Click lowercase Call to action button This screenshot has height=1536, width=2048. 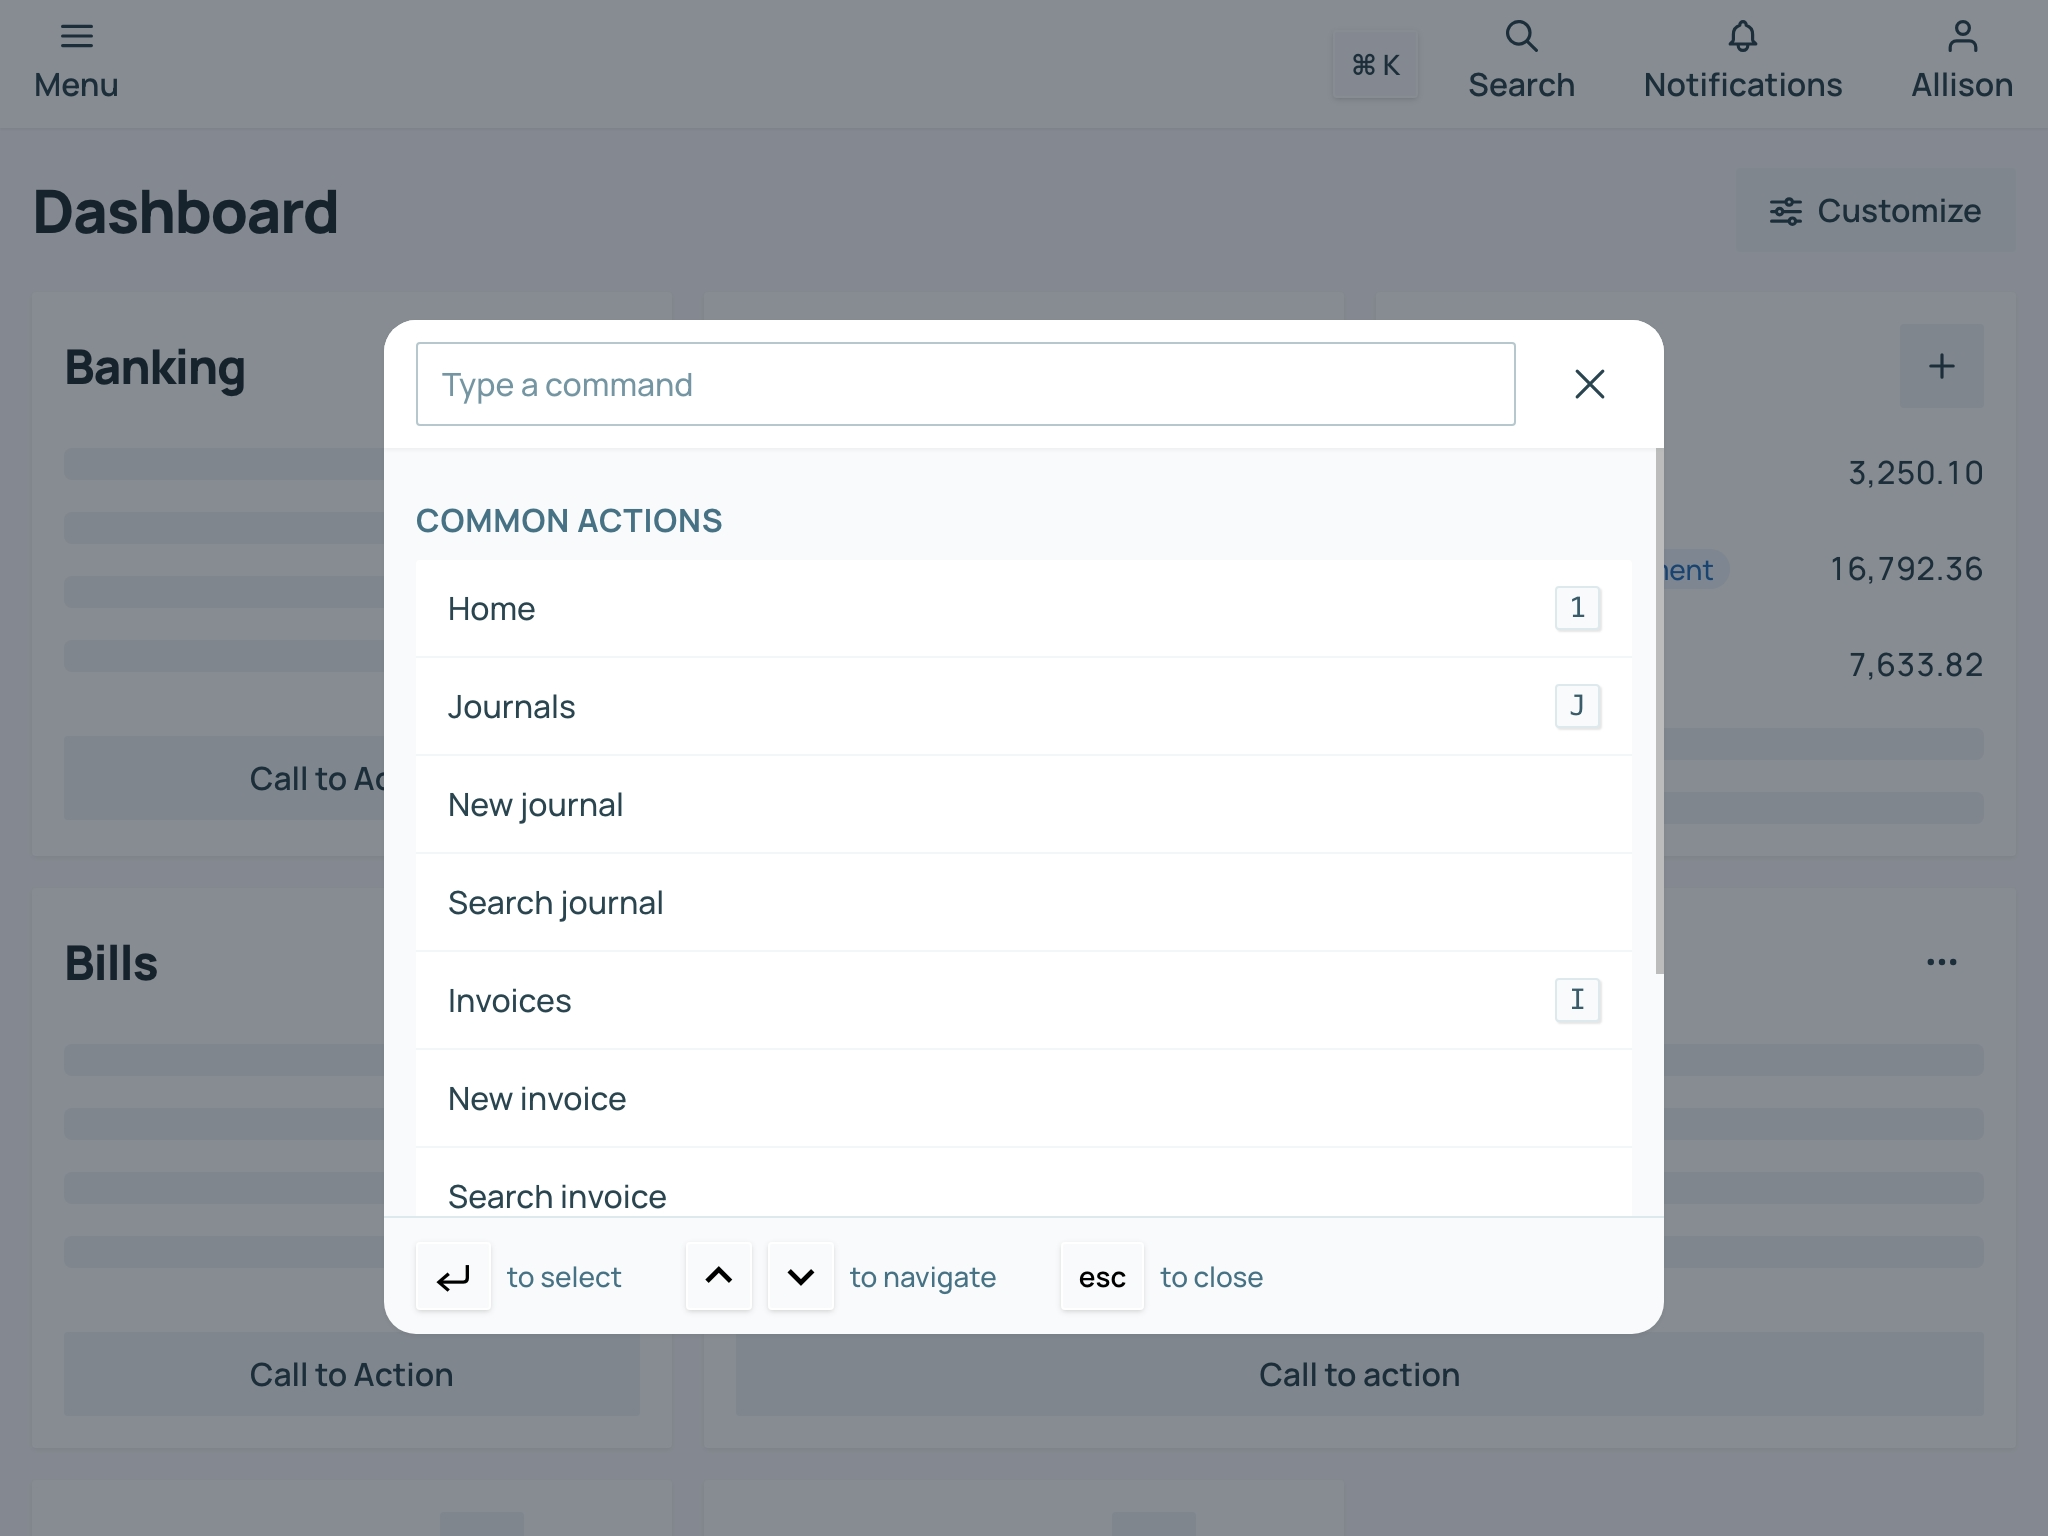point(1359,1374)
